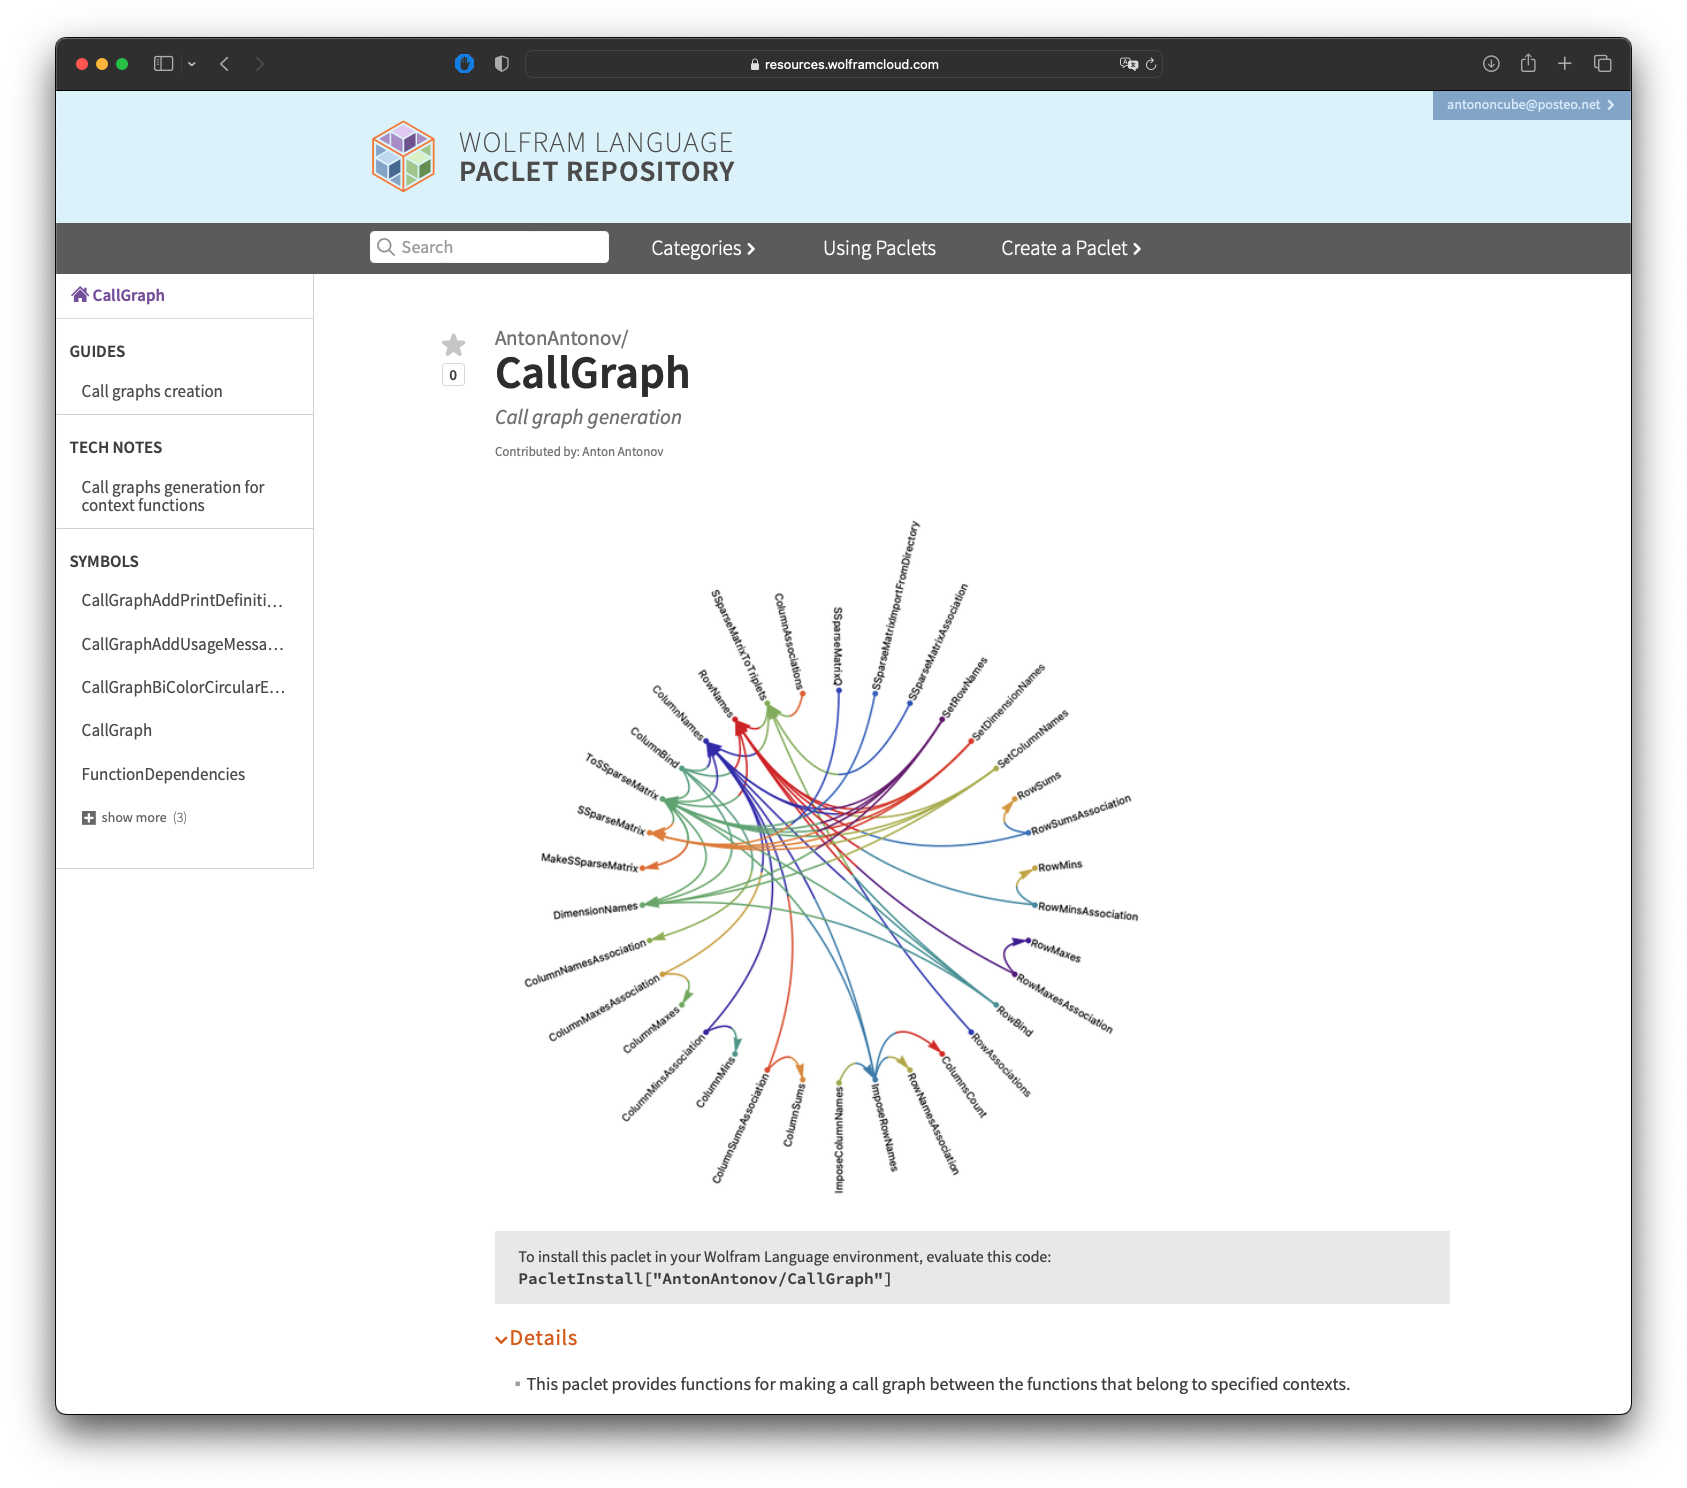The height and width of the screenshot is (1488, 1687).
Task: Click the home icon beside CallGraph
Action: 80,294
